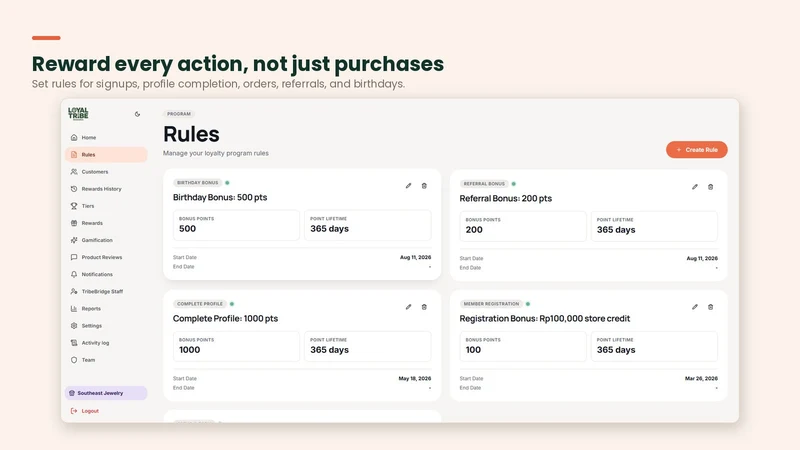
Task: Click the TribeBridge Staff person icon
Action: pyautogui.click(x=74, y=291)
